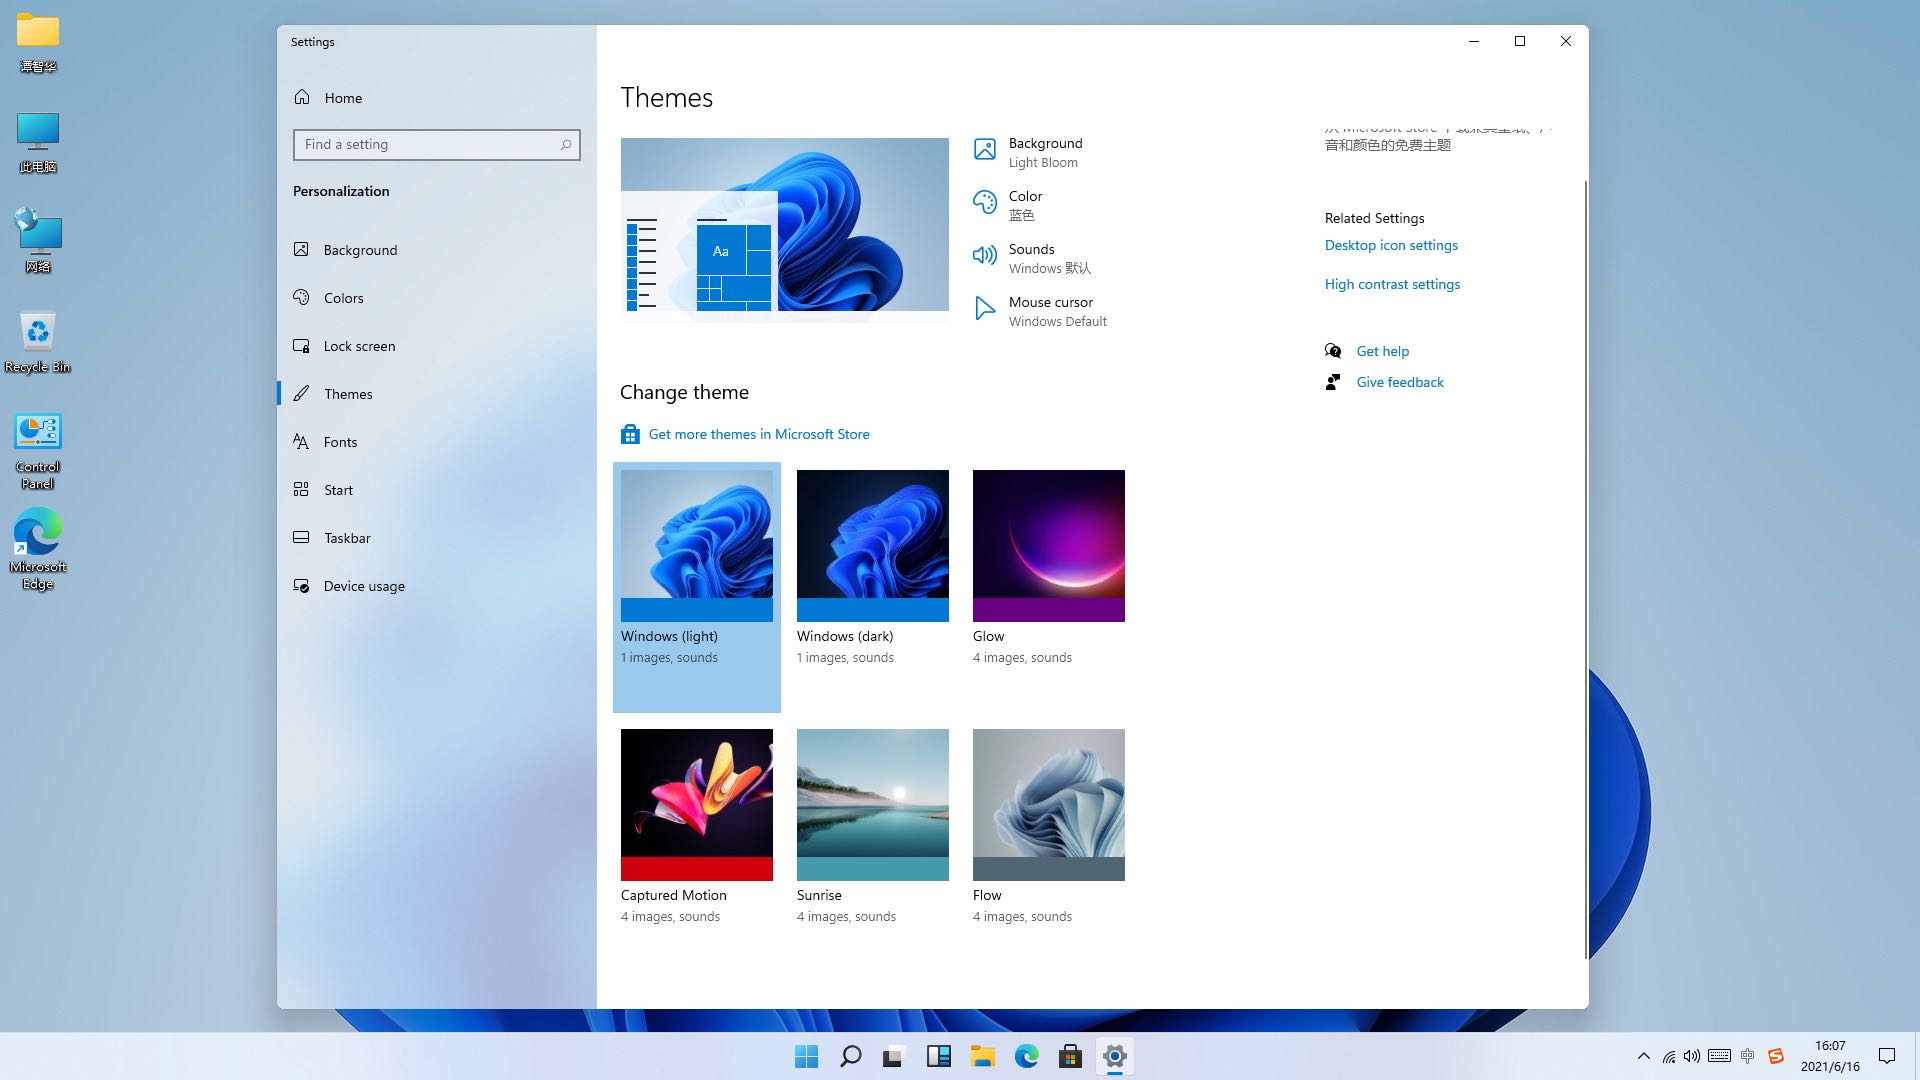The width and height of the screenshot is (1920, 1080).
Task: Show hidden tray icons chevron
Action: click(x=1643, y=1056)
